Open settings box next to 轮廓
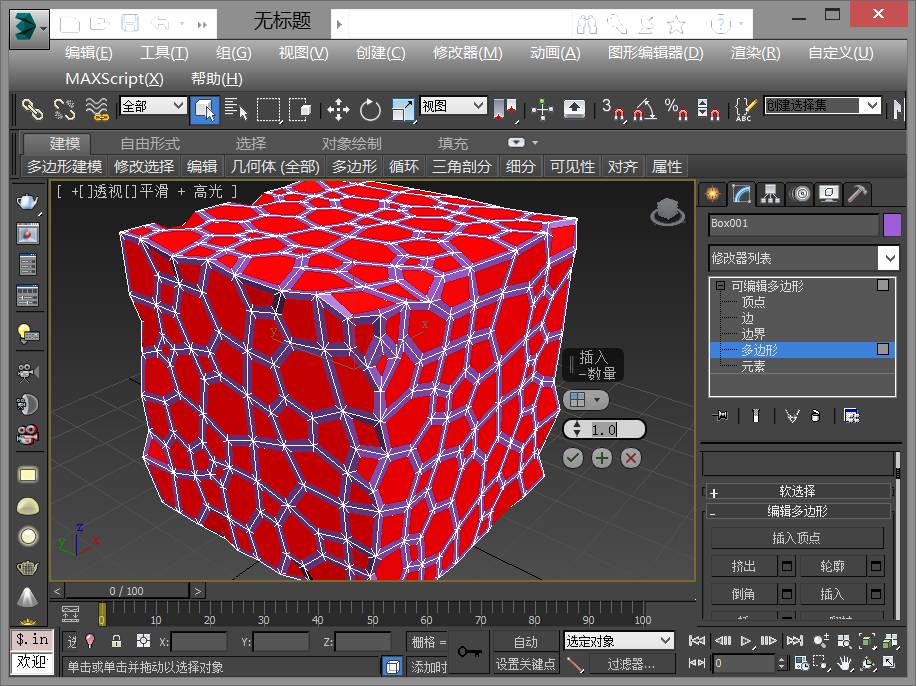The image size is (916, 686). pos(876,566)
